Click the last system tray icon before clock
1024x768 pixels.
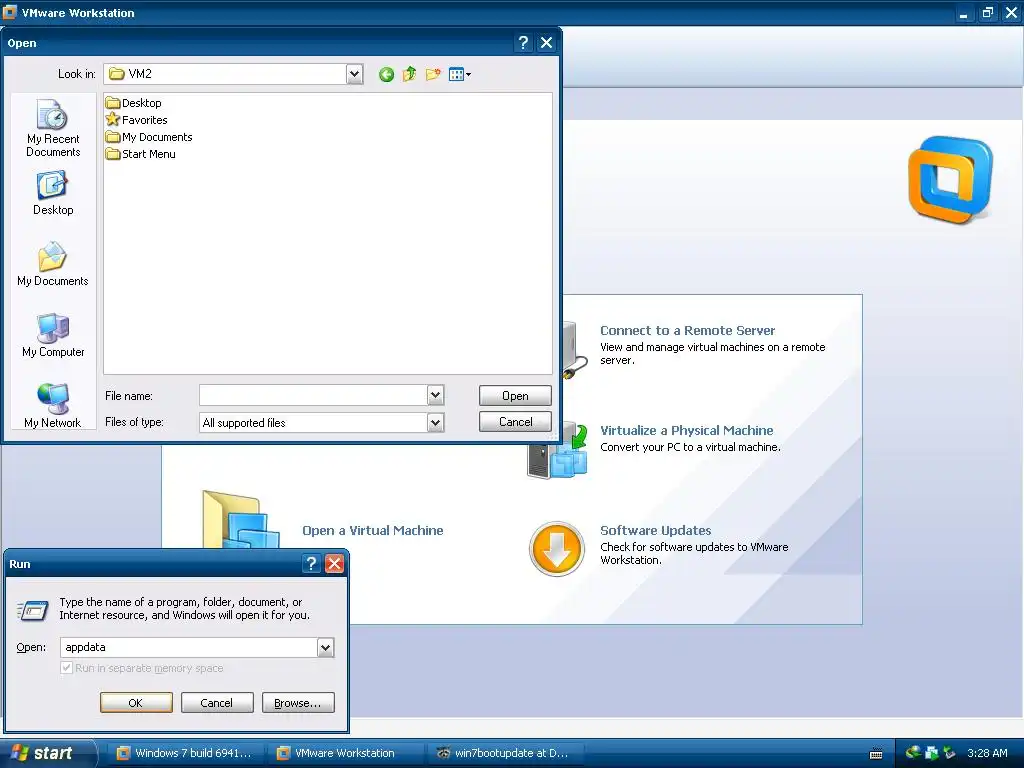[x=950, y=753]
